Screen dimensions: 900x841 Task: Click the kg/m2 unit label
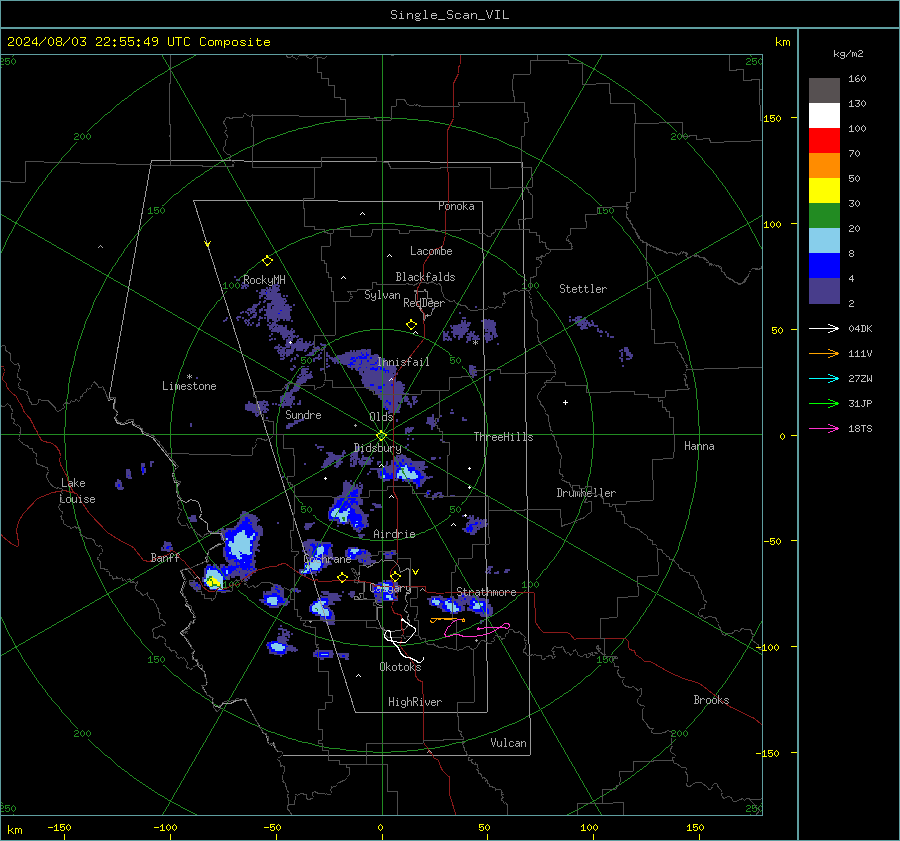click(848, 54)
